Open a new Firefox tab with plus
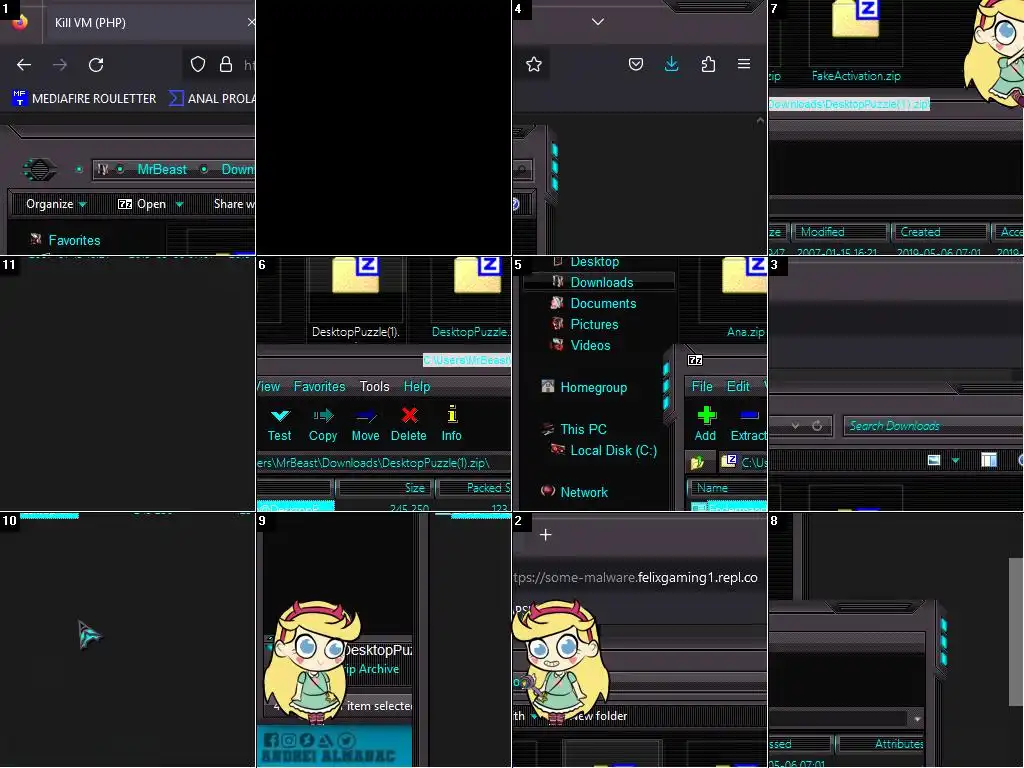The height and width of the screenshot is (768, 1024). coord(546,535)
